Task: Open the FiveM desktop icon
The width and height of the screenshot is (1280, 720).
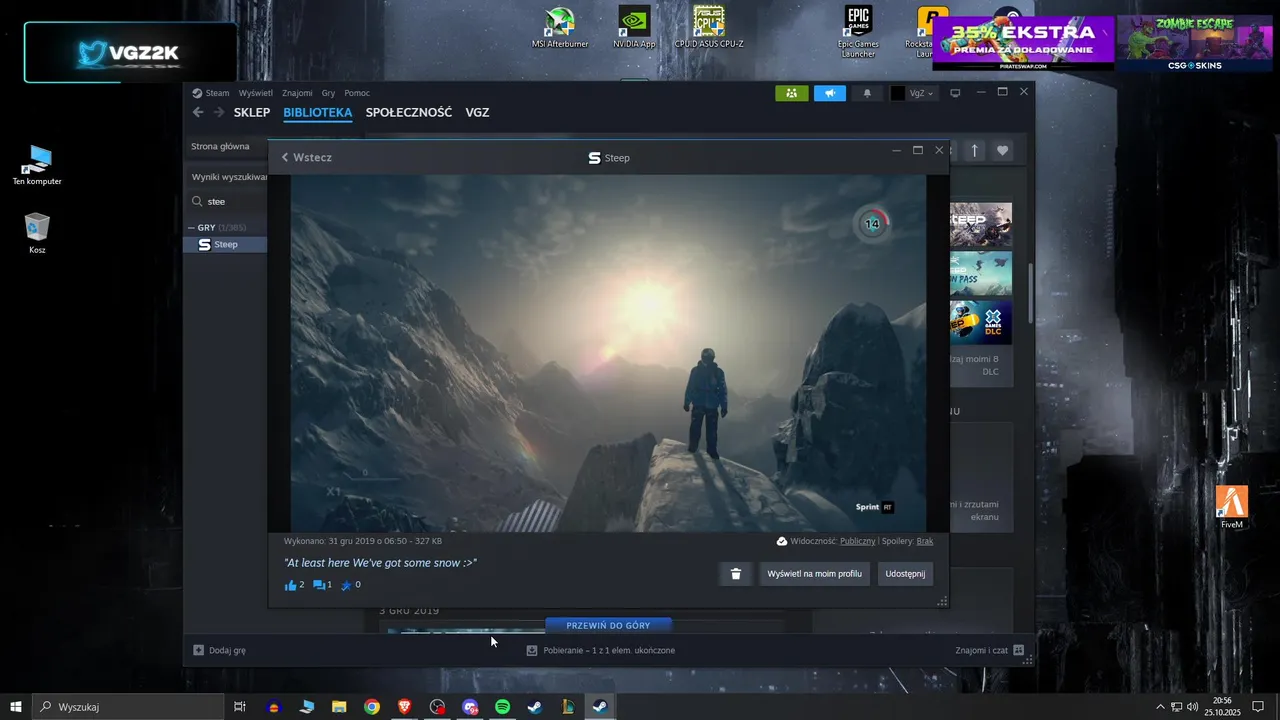Action: [x=1232, y=507]
